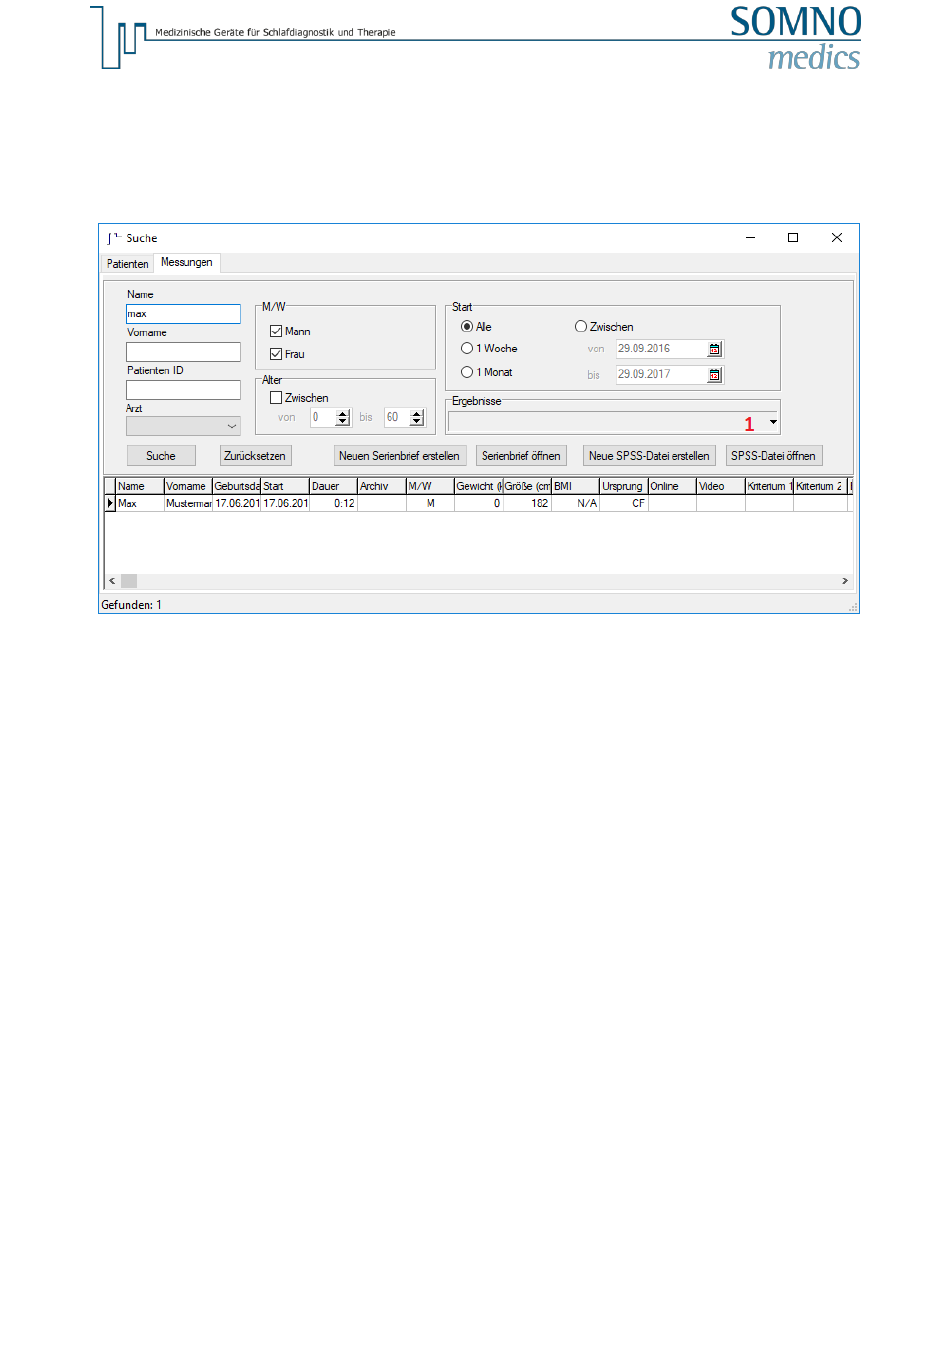Open calendar picker for the 29.09.2017 date
This screenshot has height=1369, width=950.
click(x=715, y=375)
